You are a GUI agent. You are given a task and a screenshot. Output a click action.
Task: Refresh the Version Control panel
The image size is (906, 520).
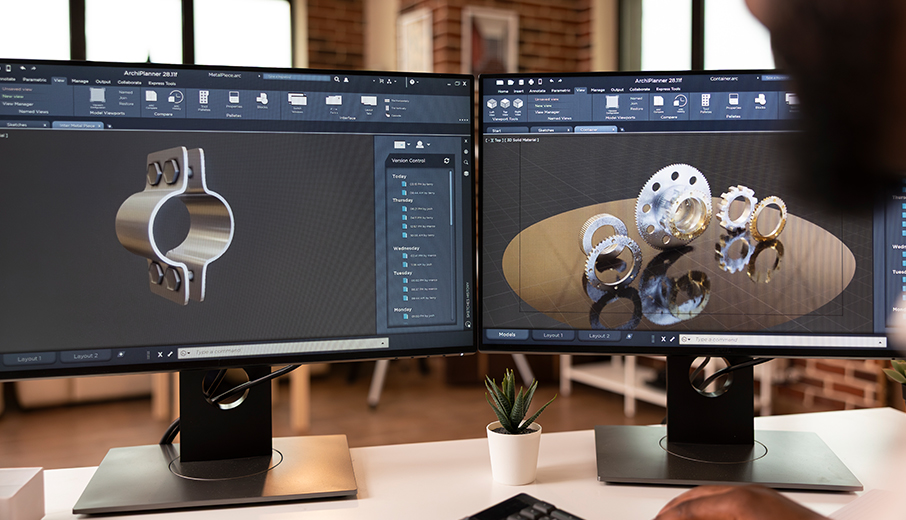[446, 161]
